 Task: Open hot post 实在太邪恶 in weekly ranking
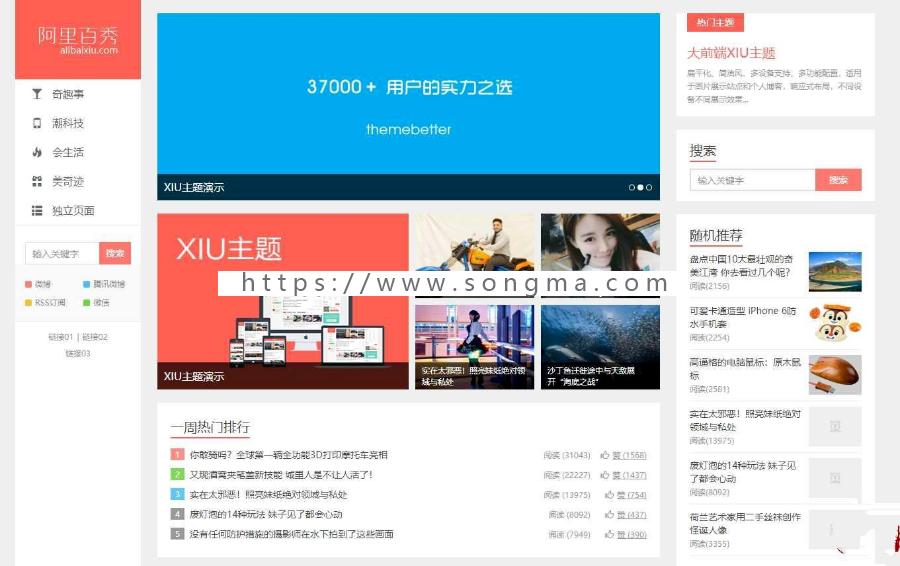tap(268, 495)
